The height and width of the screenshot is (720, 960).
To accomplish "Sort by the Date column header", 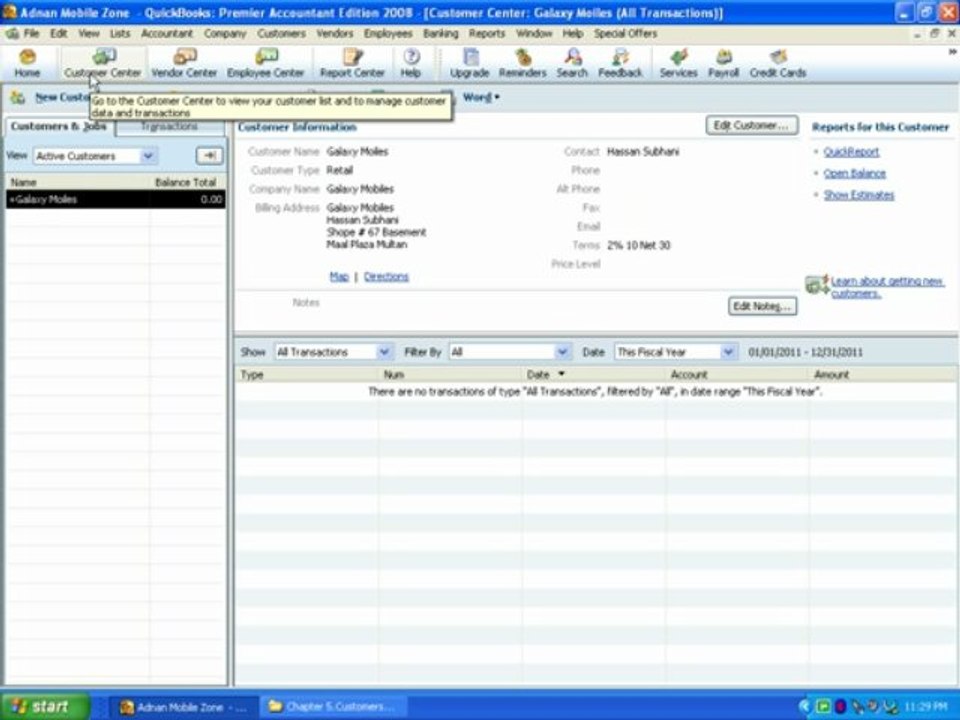I will point(593,374).
